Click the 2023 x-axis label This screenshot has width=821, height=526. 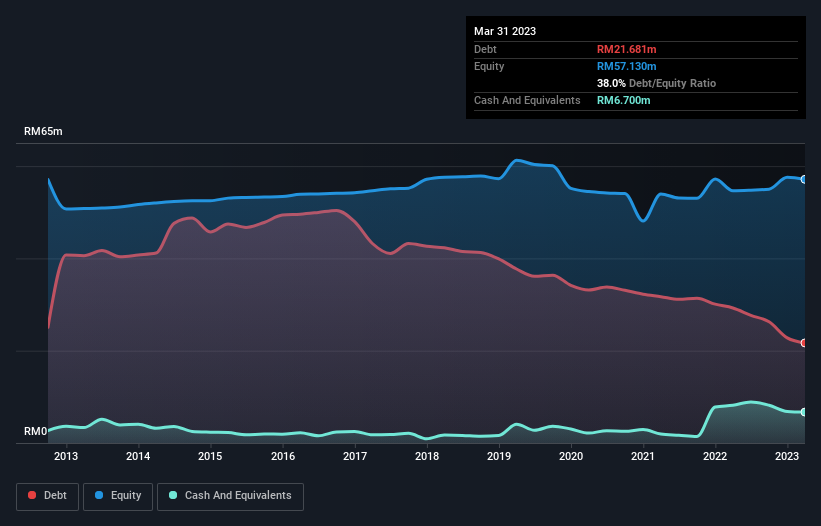click(786, 456)
